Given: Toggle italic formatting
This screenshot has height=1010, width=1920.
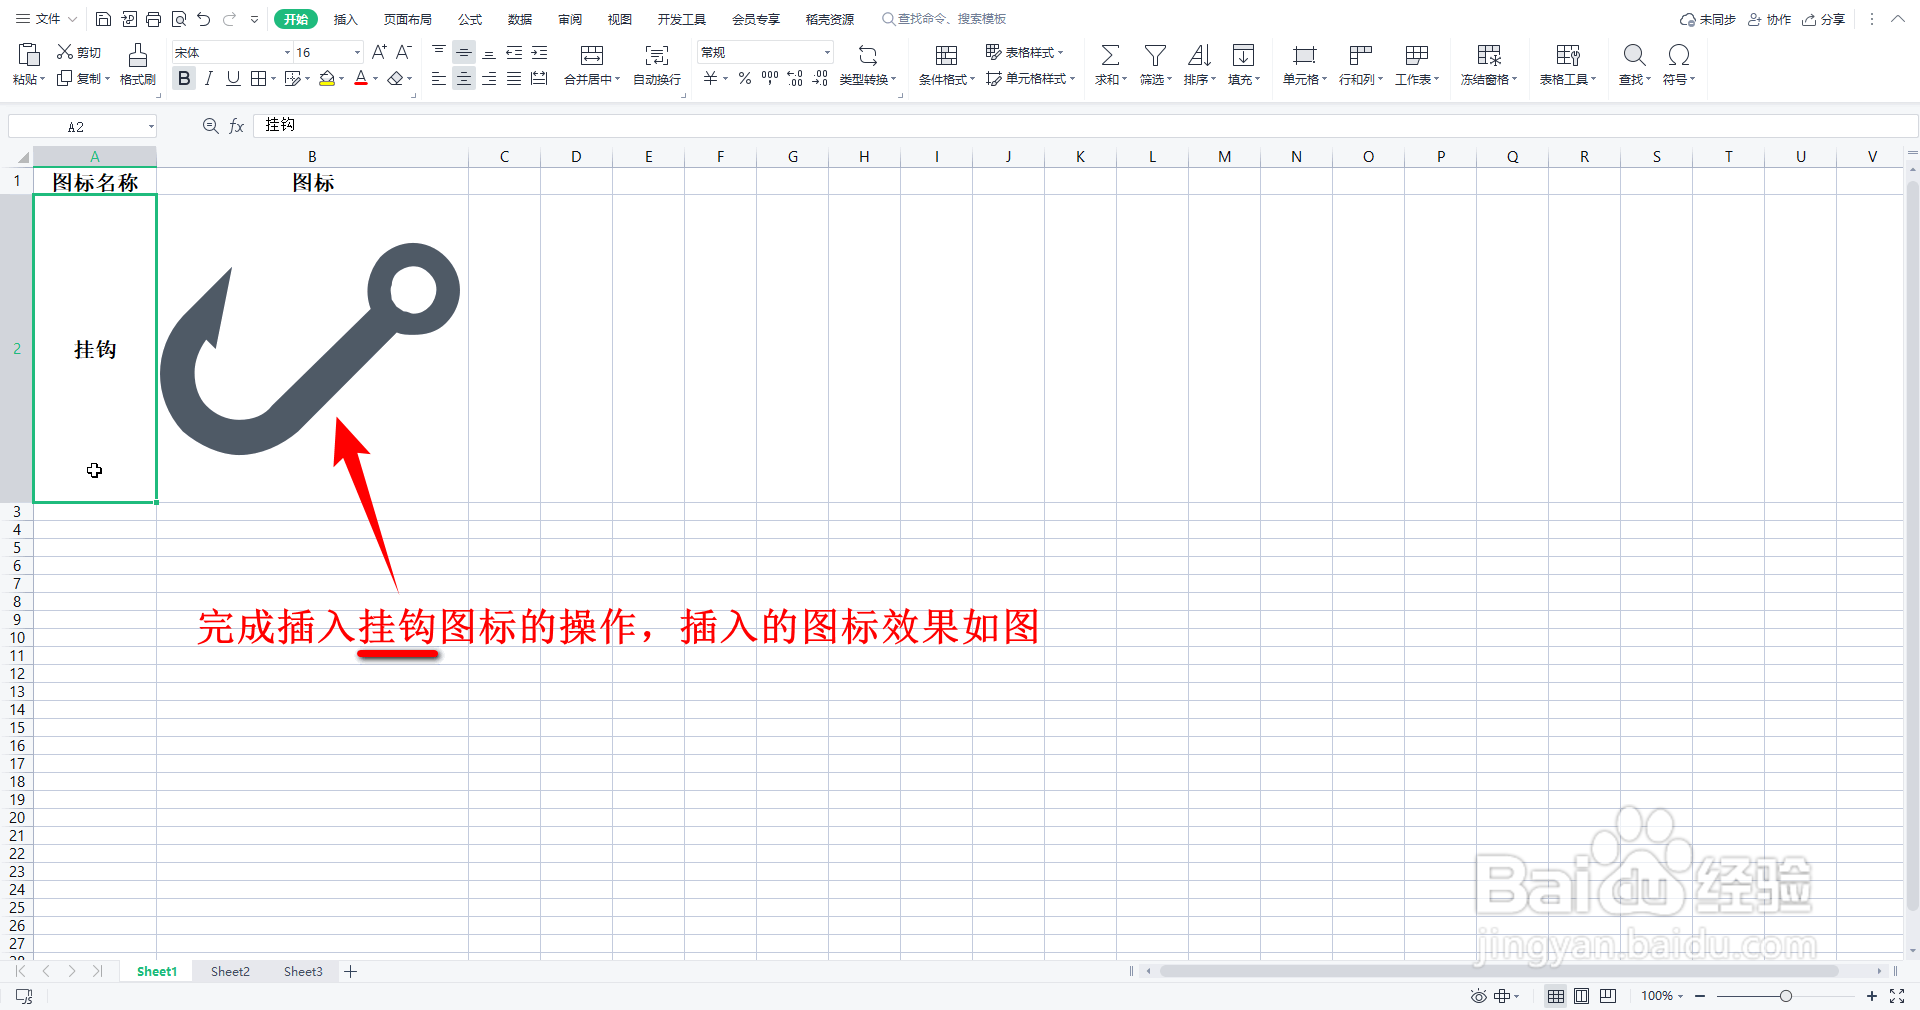Looking at the screenshot, I should [x=208, y=78].
